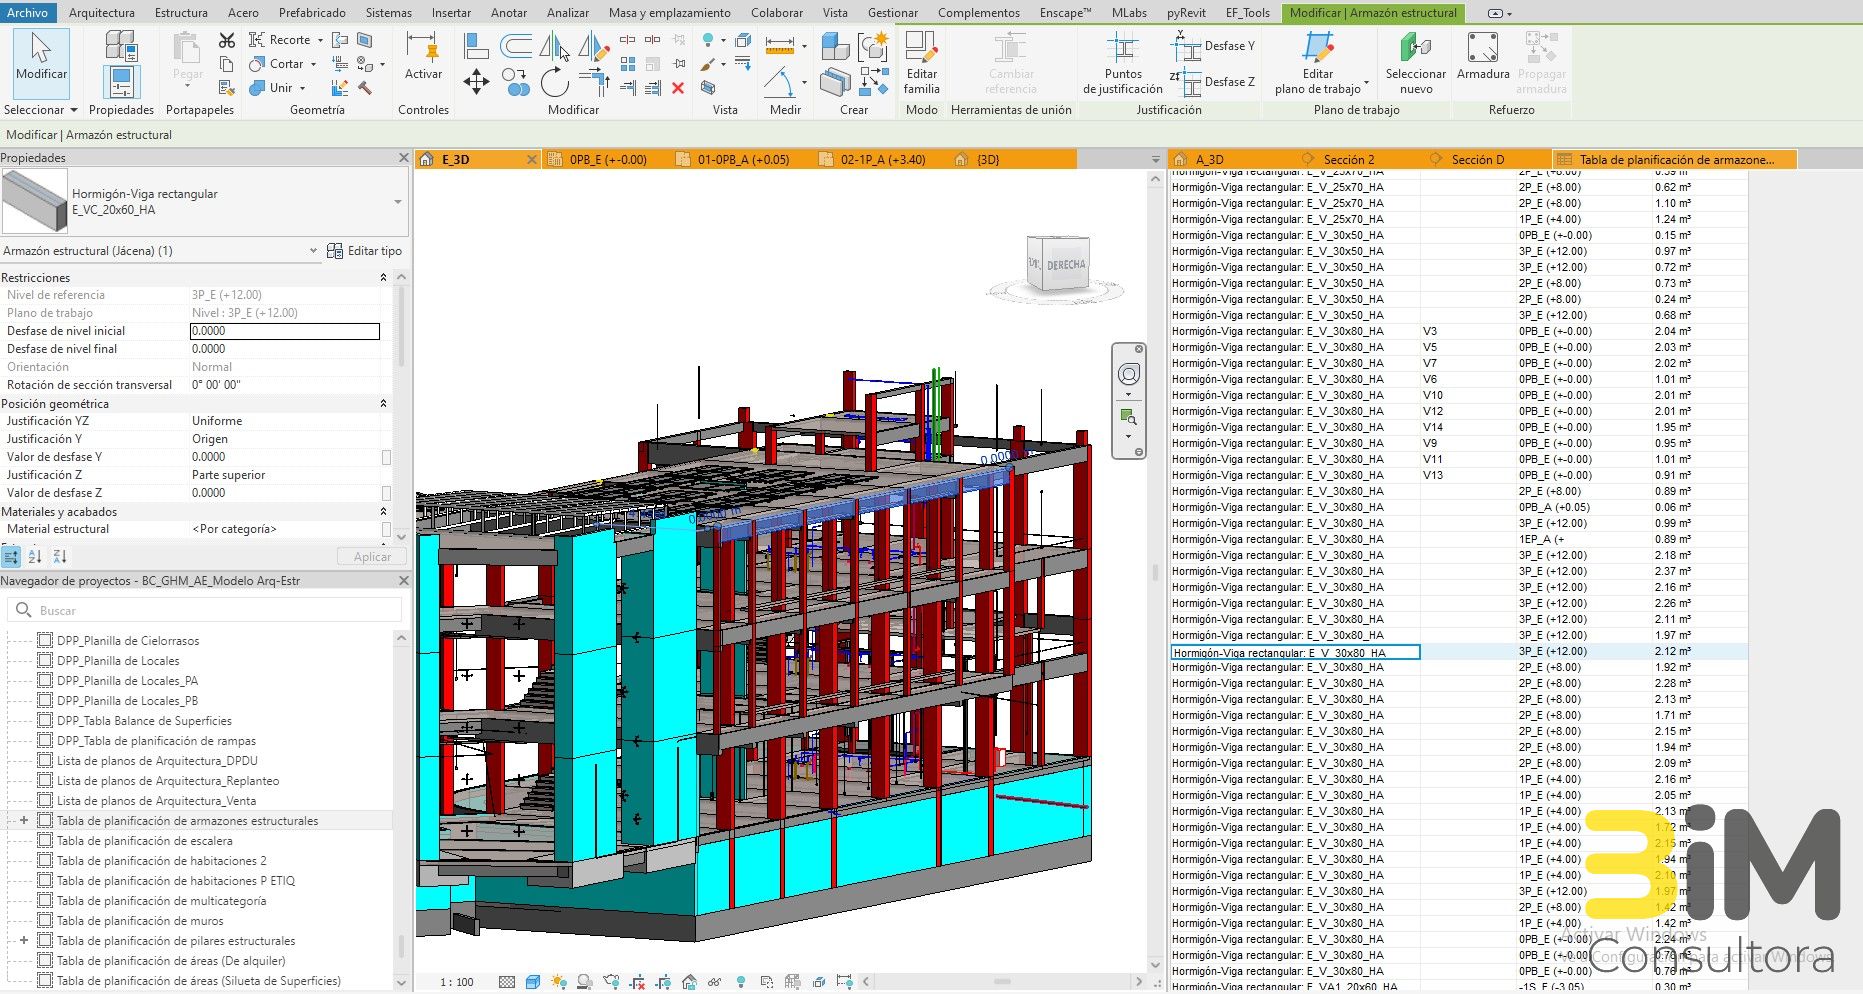This screenshot has width=1863, height=994.
Task: Click the Aplicar button in Properties
Action: coord(371,556)
